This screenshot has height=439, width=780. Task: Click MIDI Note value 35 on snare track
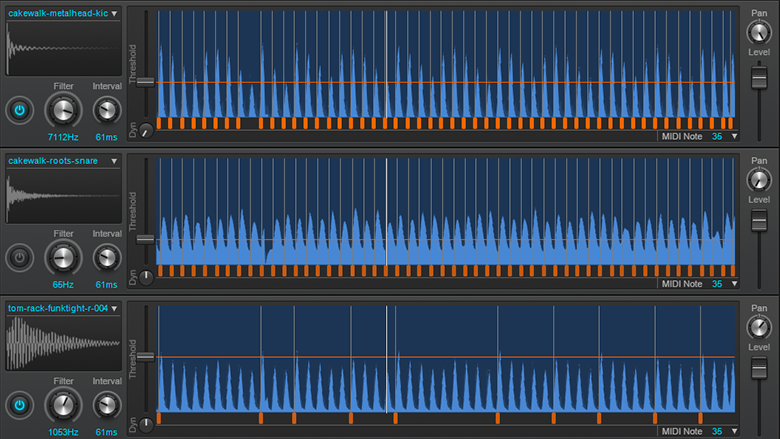click(717, 284)
